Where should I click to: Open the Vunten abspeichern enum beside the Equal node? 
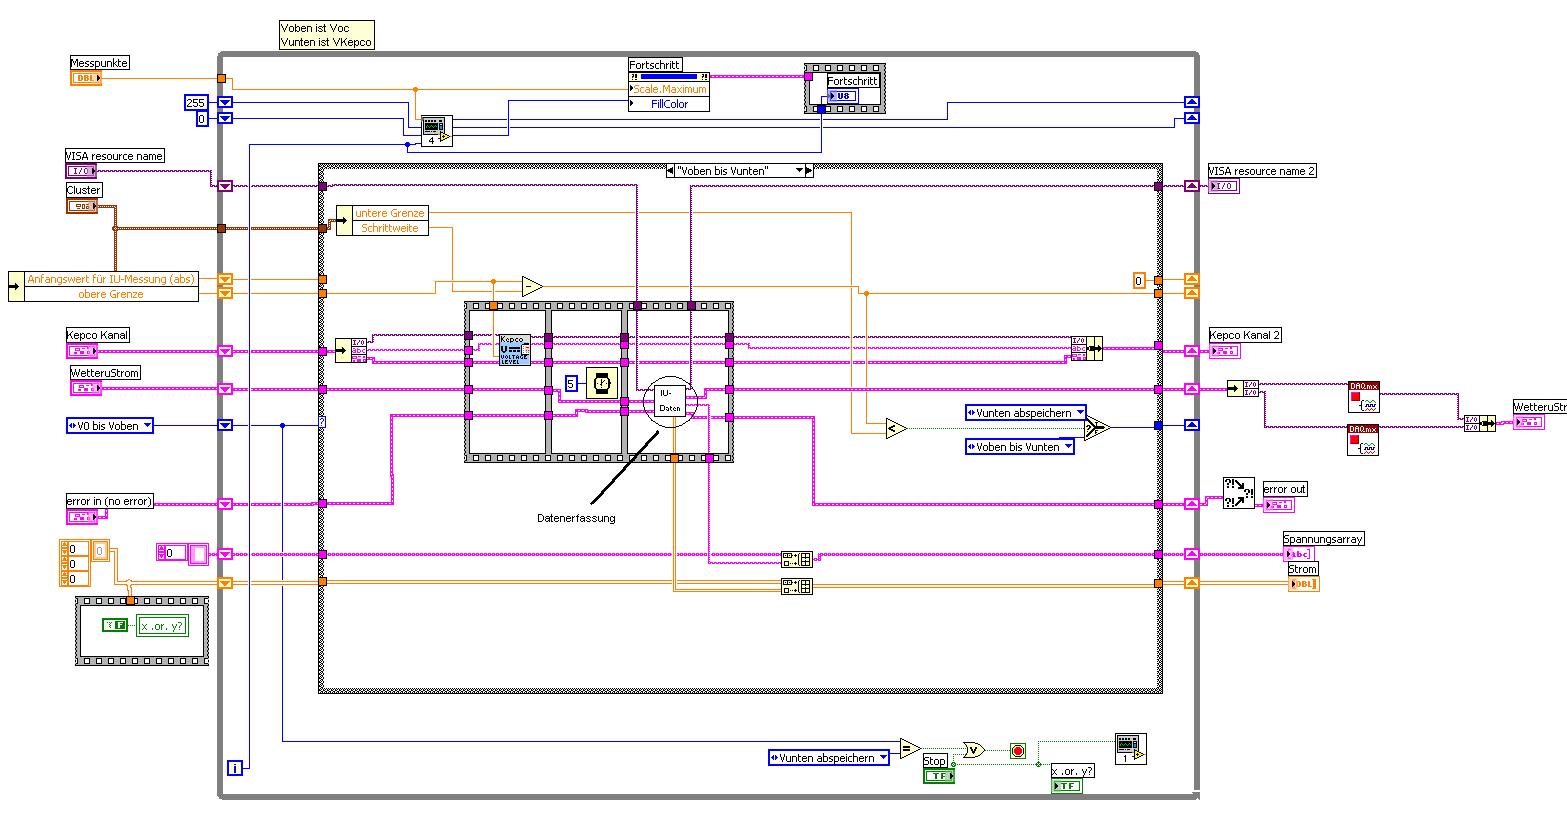point(829,758)
